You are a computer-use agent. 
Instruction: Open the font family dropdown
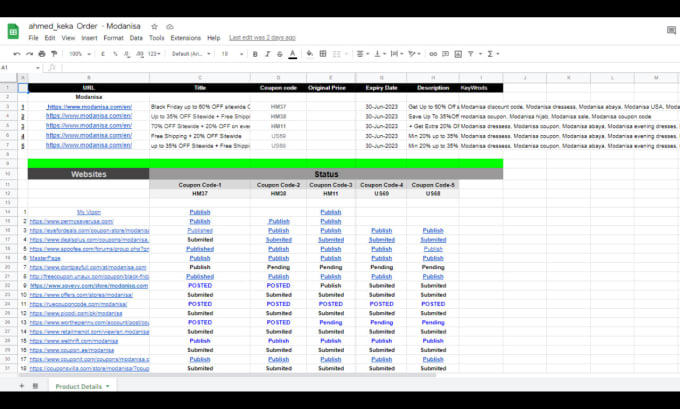pos(191,54)
